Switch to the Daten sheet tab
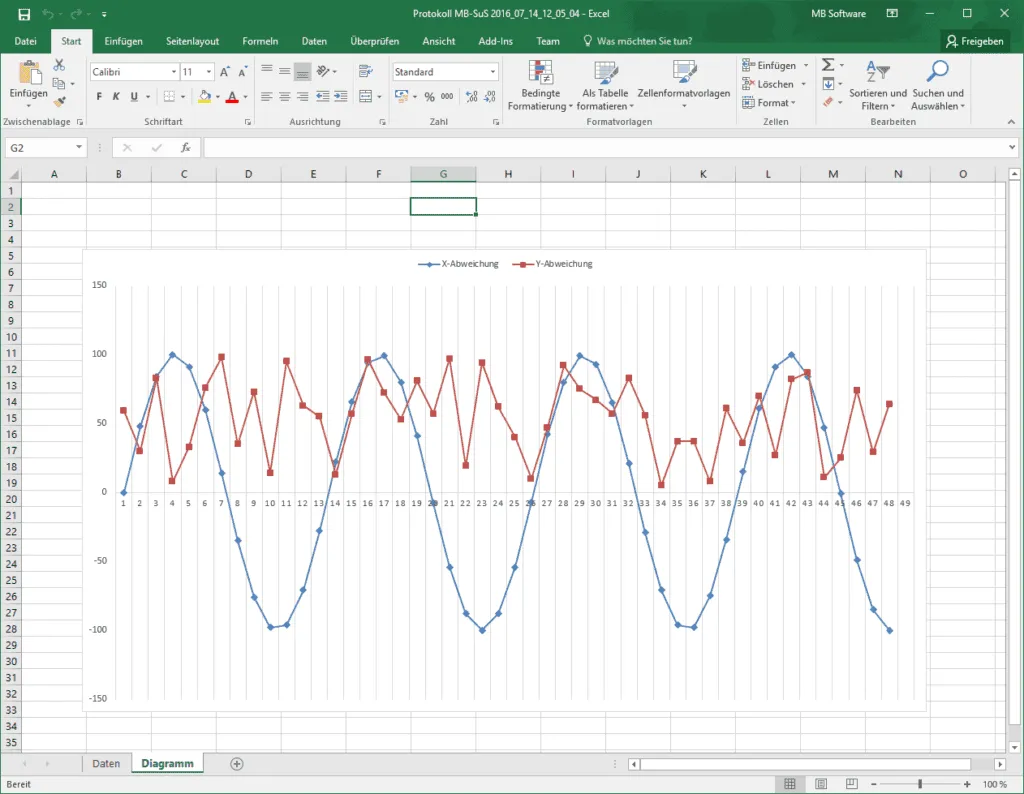The height and width of the screenshot is (794, 1024). click(106, 764)
